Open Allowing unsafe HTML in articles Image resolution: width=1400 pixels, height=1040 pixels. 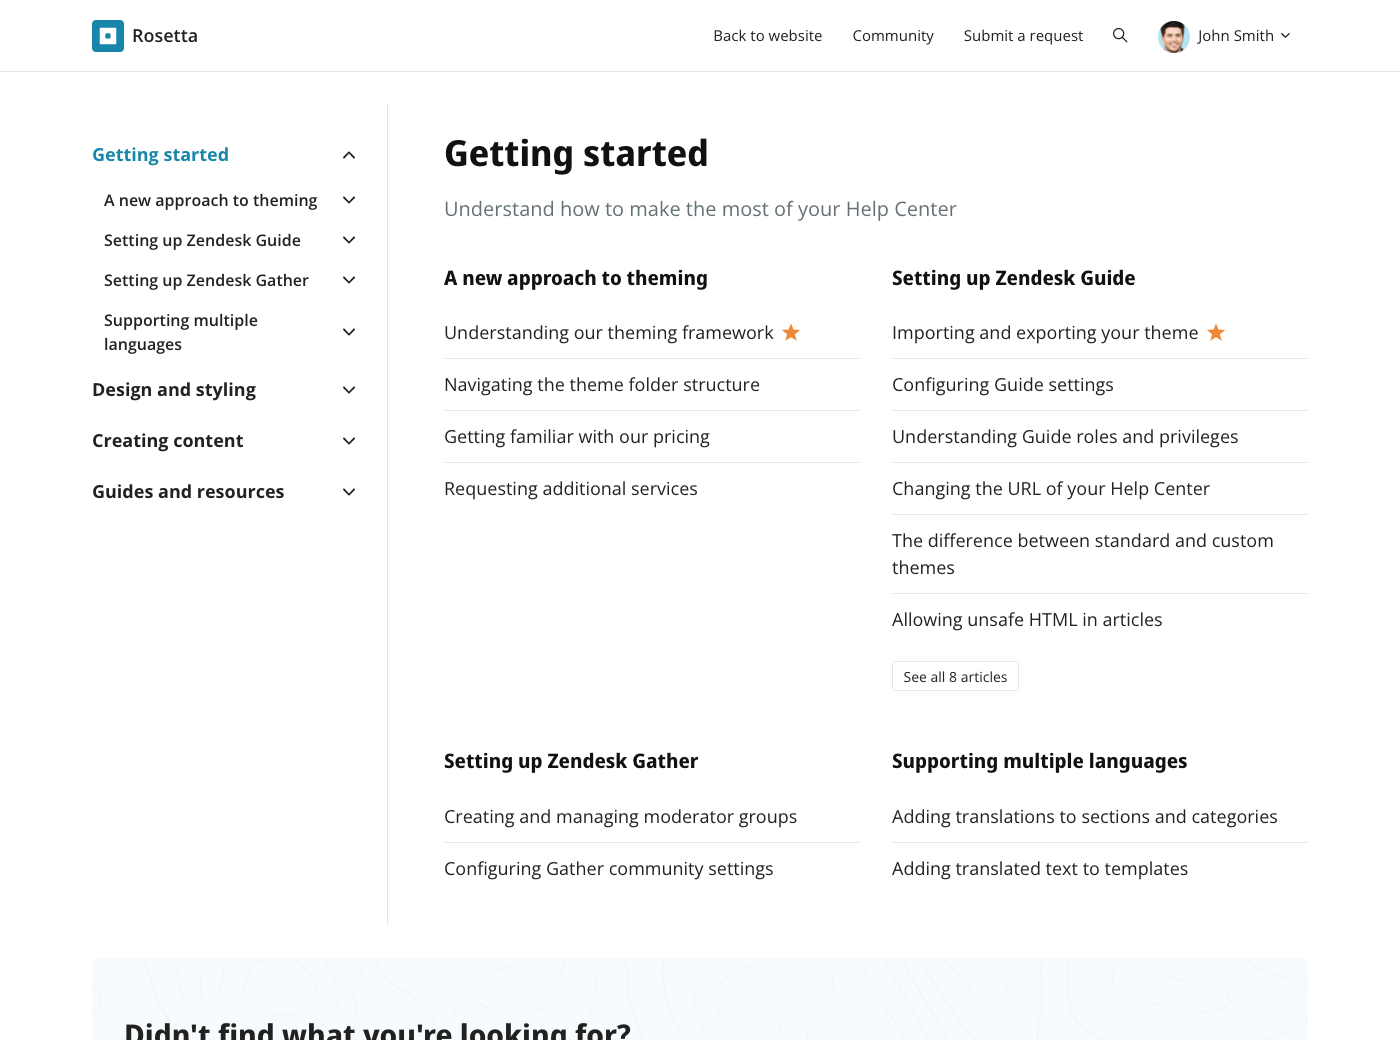(x=1026, y=620)
